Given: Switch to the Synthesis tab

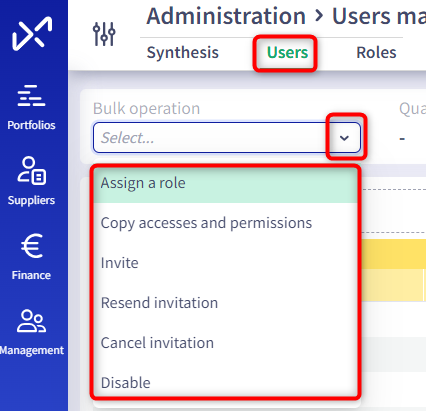Looking at the screenshot, I should pos(183,53).
